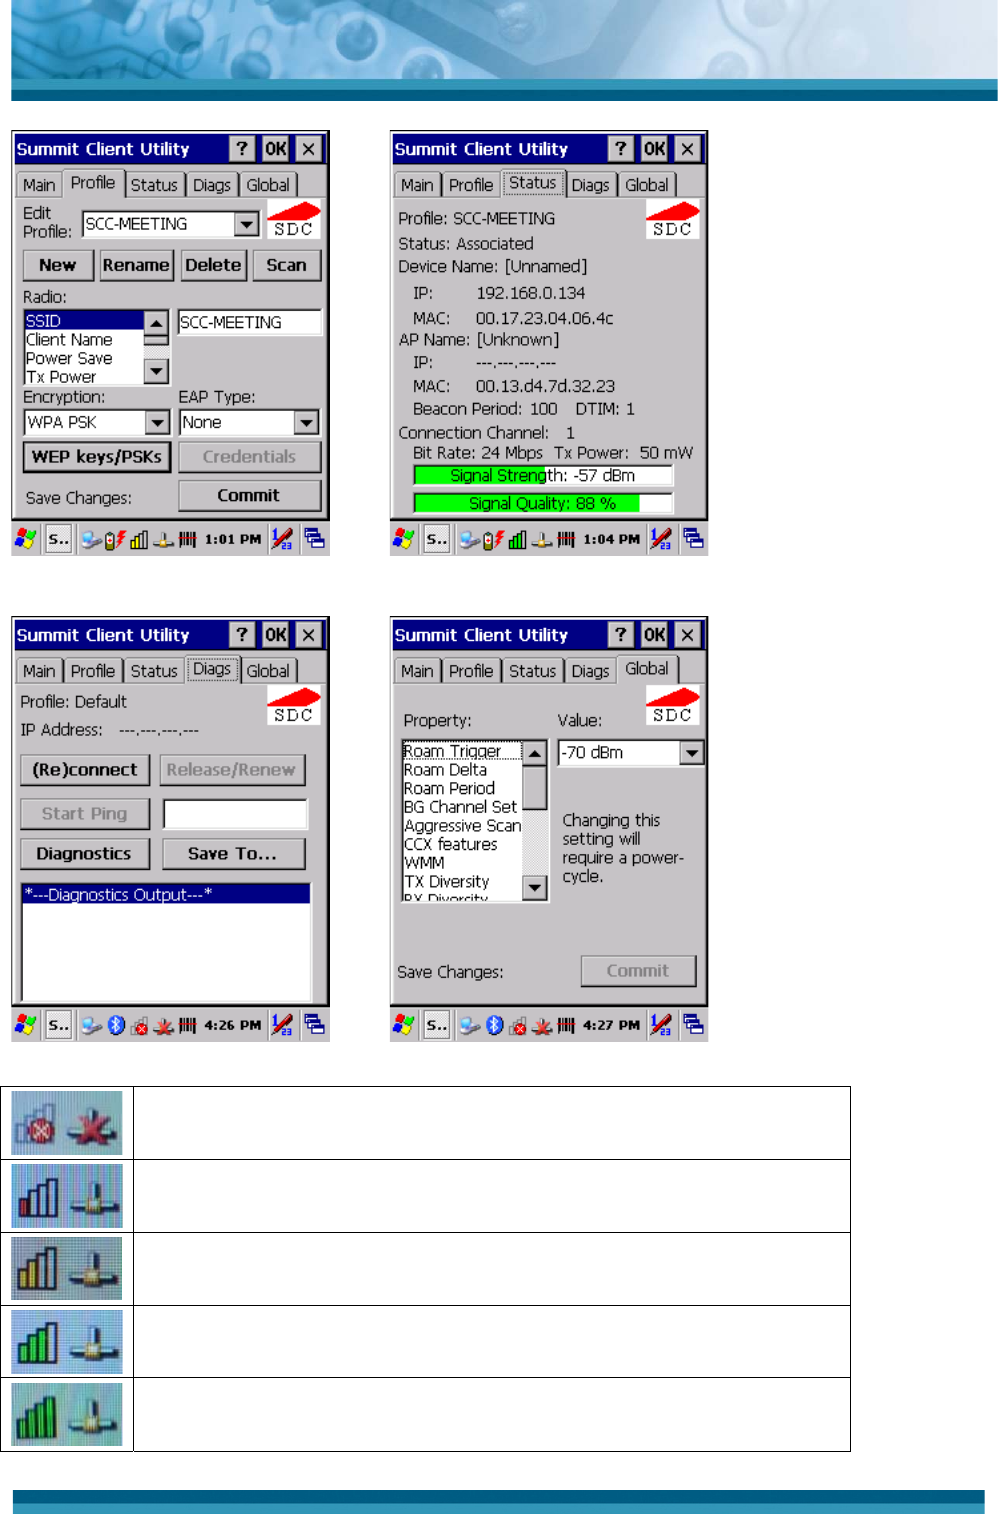998x1514 pixels.
Task: Click the (Re)connect button
Action: point(85,770)
